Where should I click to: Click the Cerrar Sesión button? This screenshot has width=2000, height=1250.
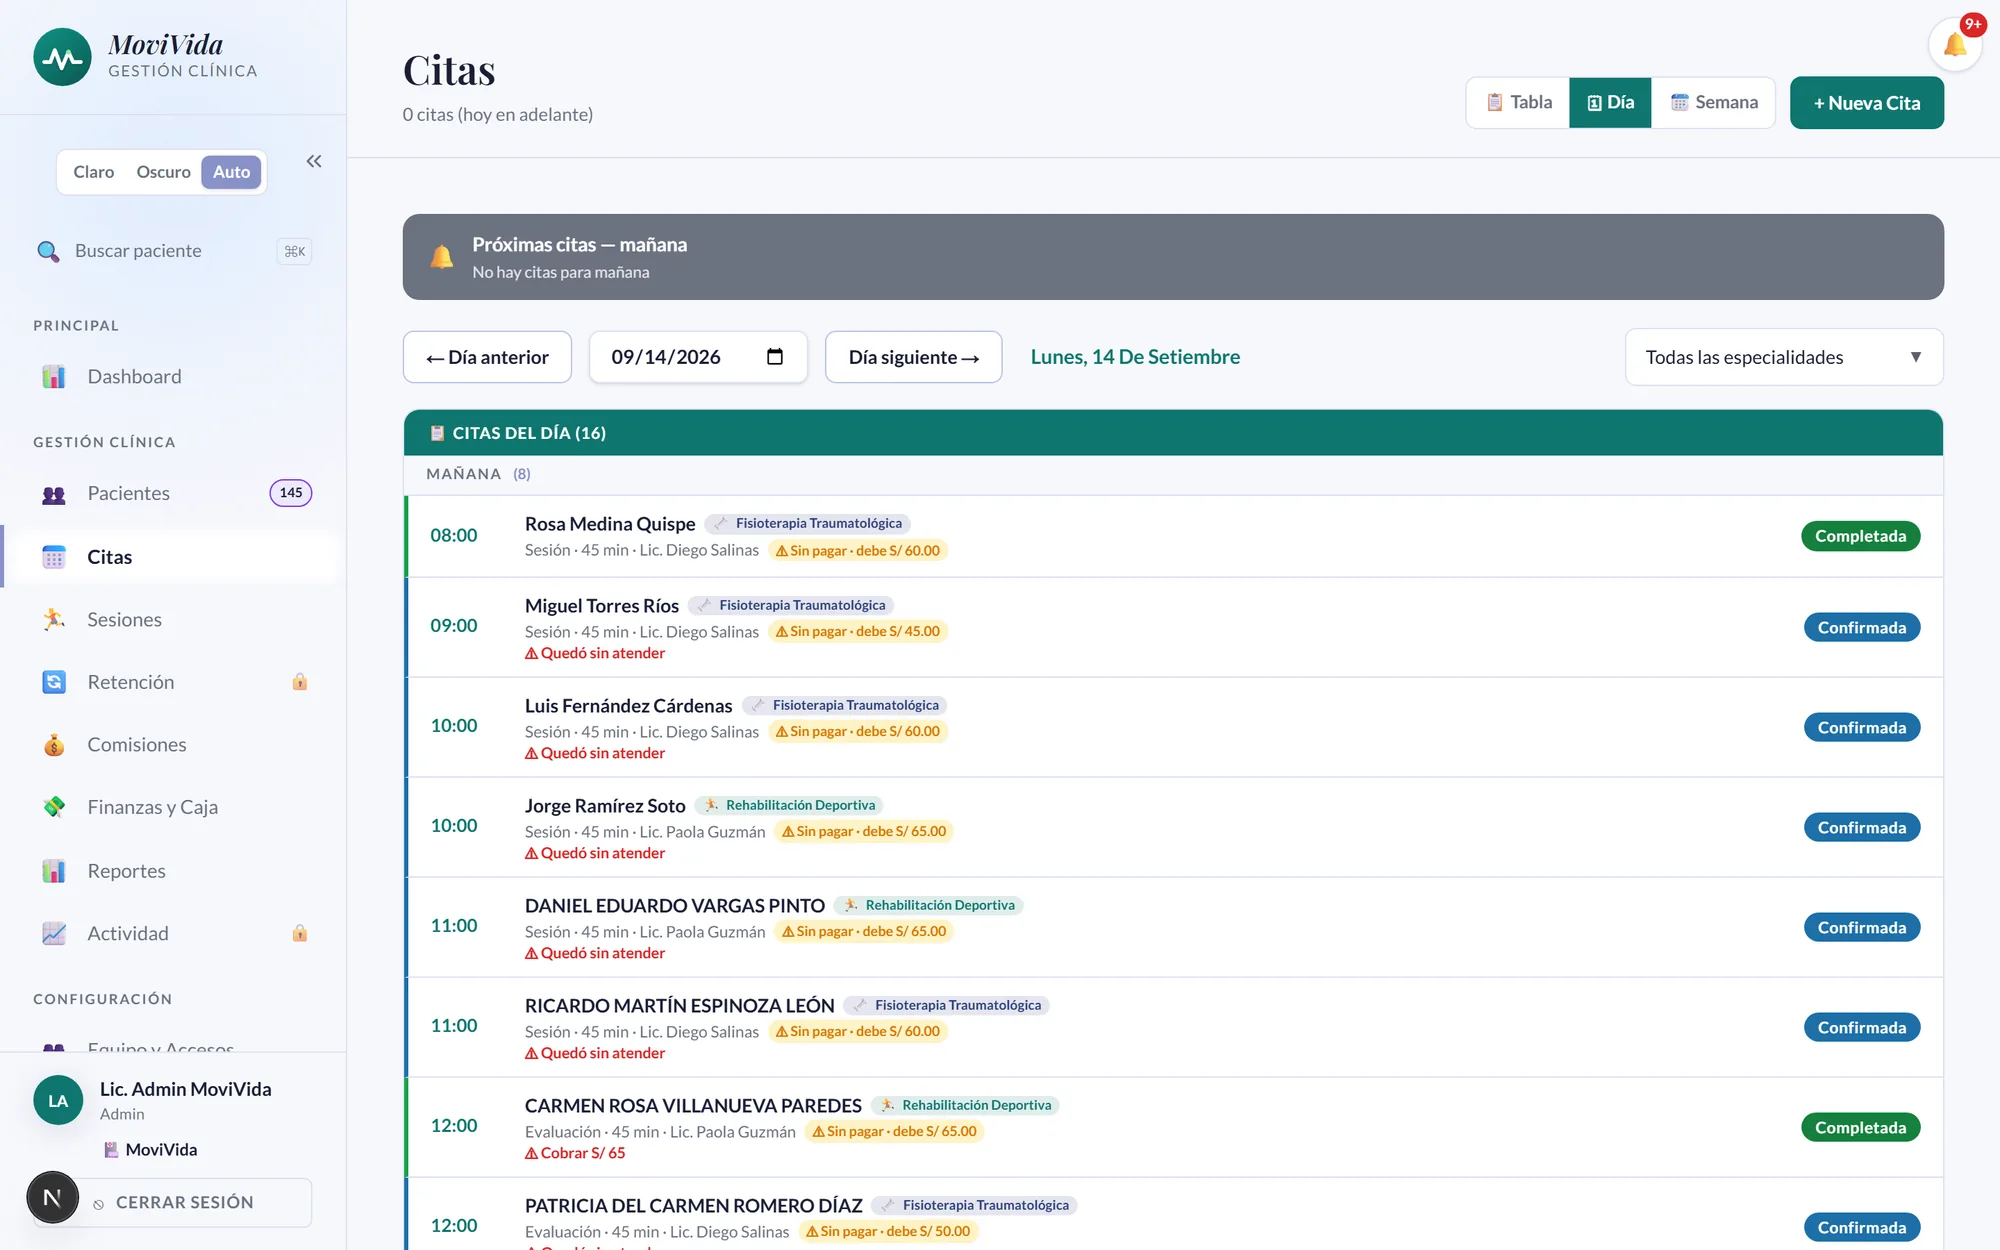(x=173, y=1202)
